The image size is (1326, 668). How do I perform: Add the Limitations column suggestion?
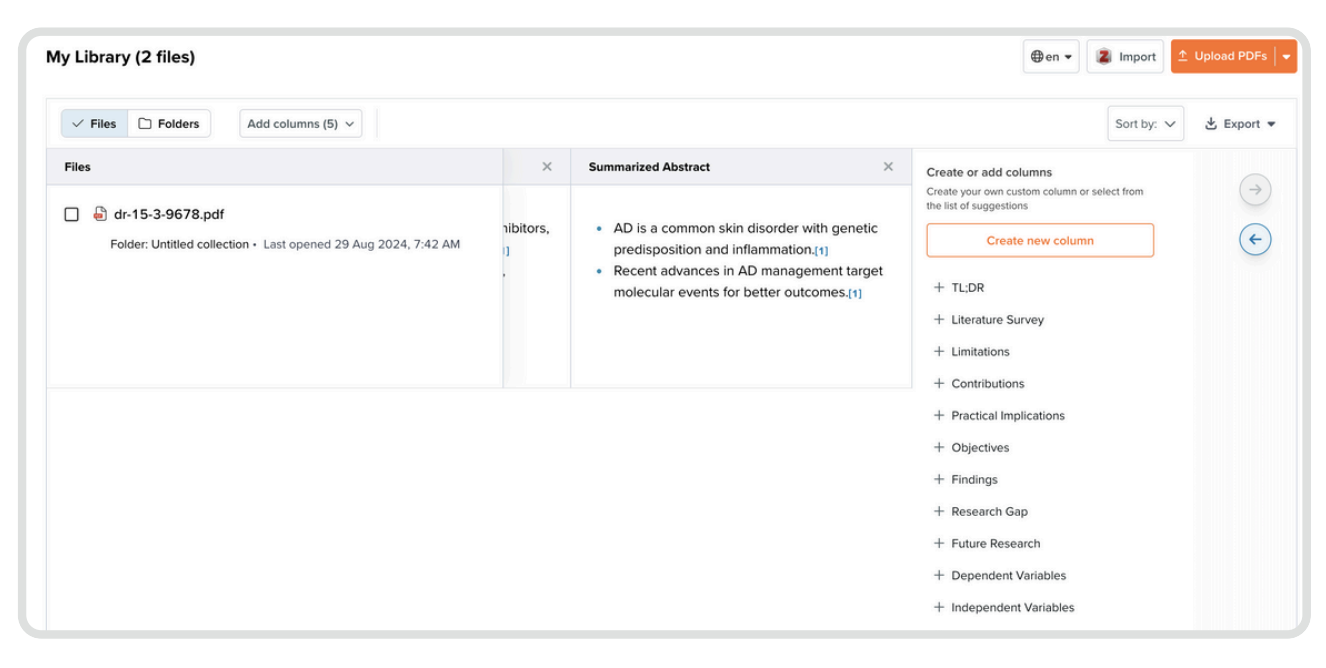[971, 352]
